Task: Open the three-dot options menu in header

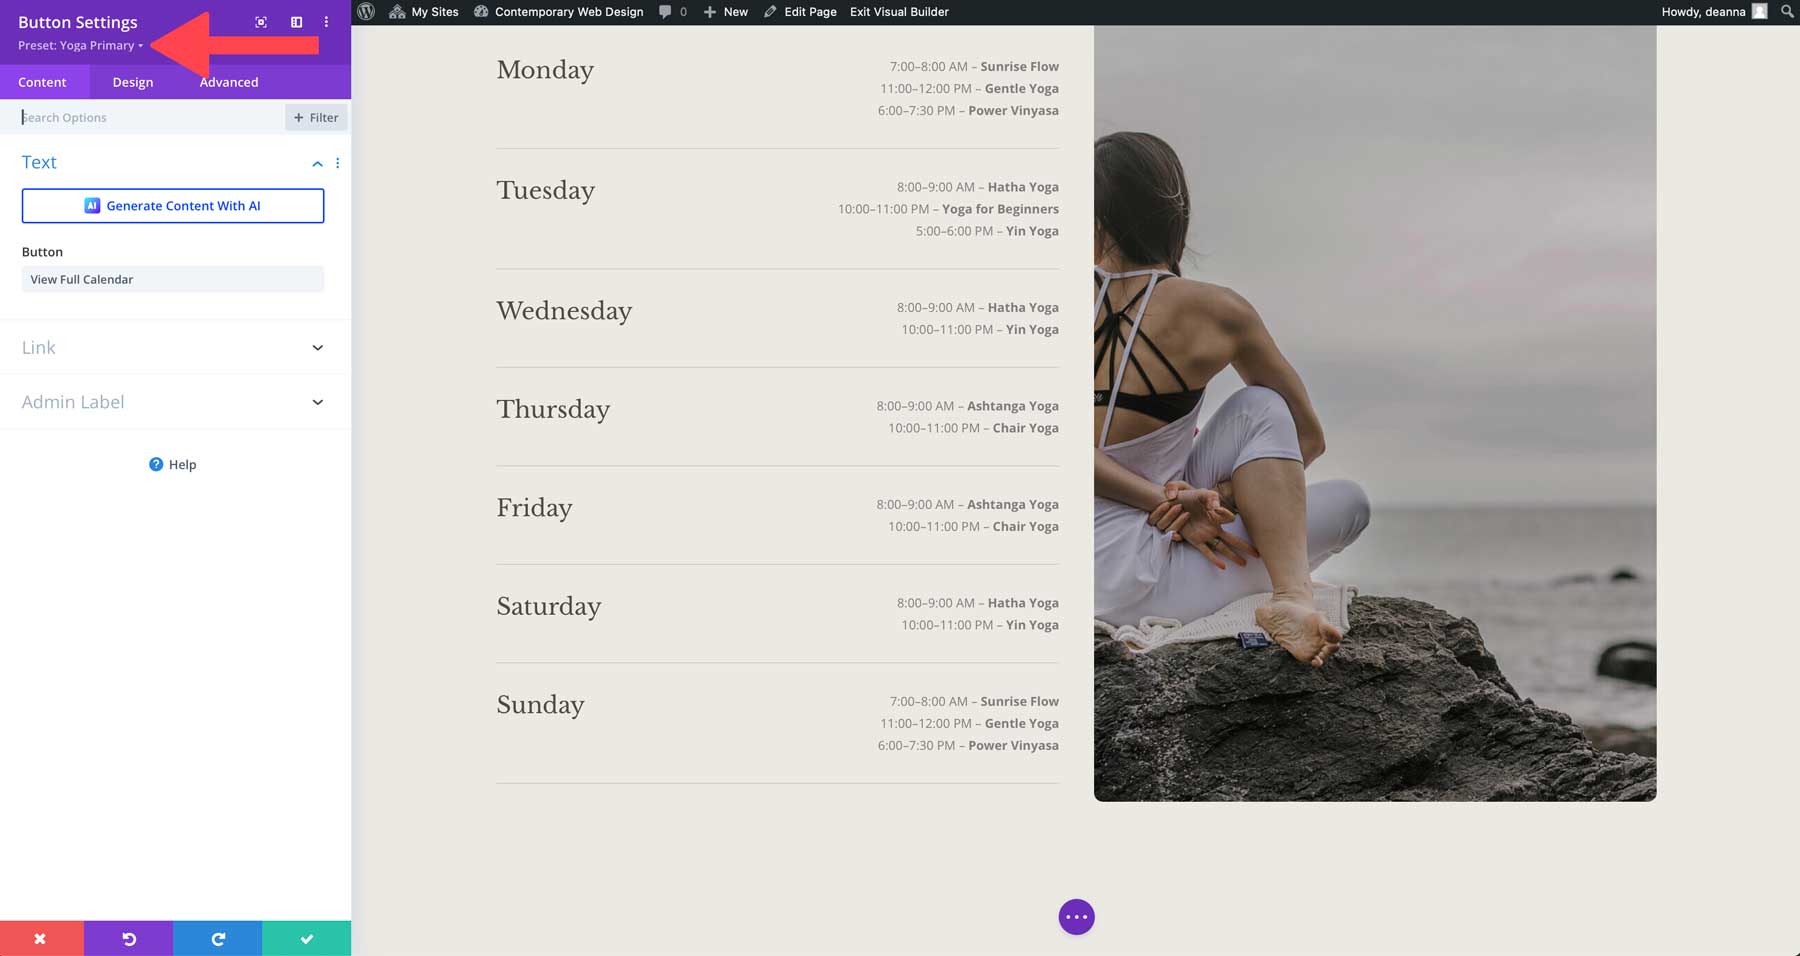Action: tap(325, 20)
